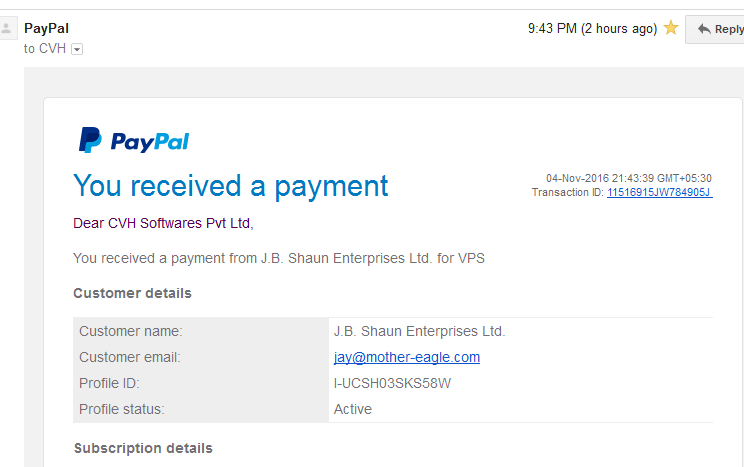Click the yellow star icon
This screenshot has width=744, height=467.
tap(670, 28)
